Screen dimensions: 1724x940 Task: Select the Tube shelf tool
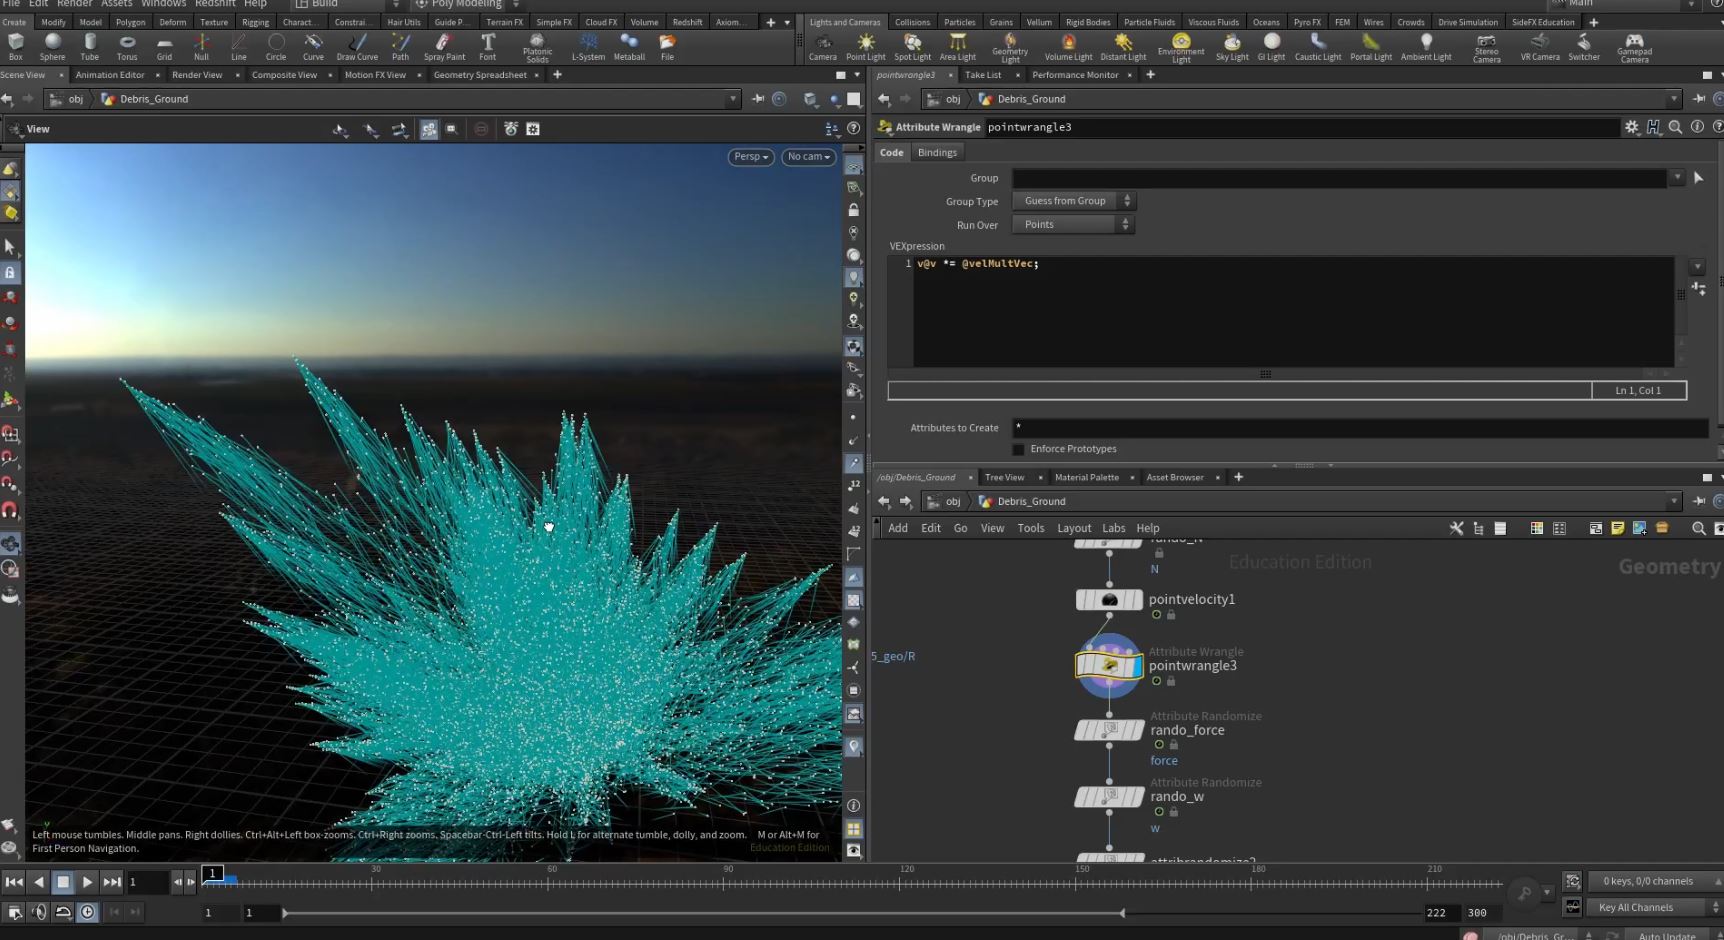tap(90, 46)
